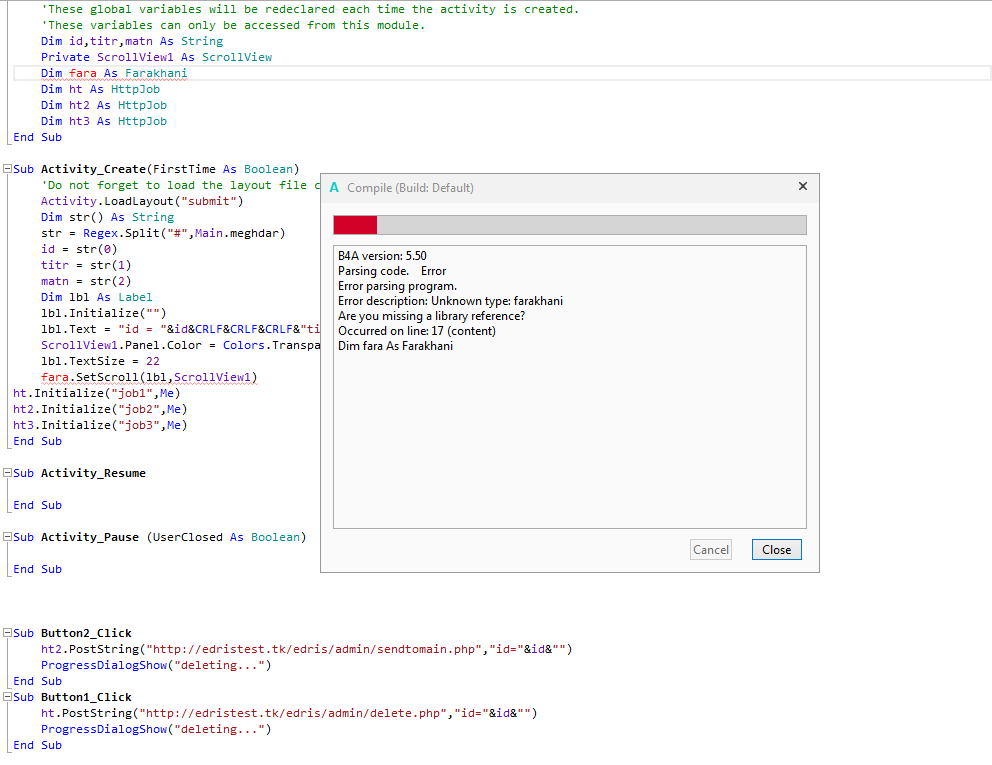Collapse the Button1_Click sub
The image size is (992, 765).
pyautogui.click(x=8, y=697)
